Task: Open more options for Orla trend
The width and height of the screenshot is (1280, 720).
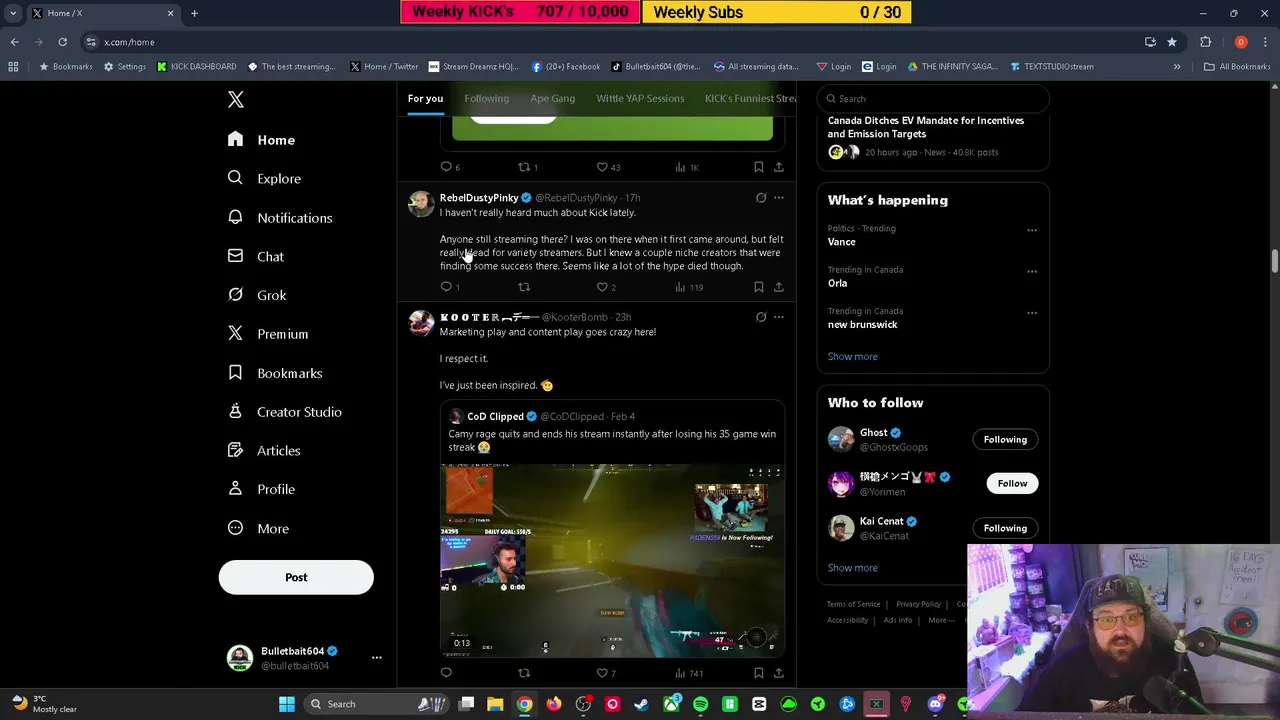Action: click(x=1032, y=271)
